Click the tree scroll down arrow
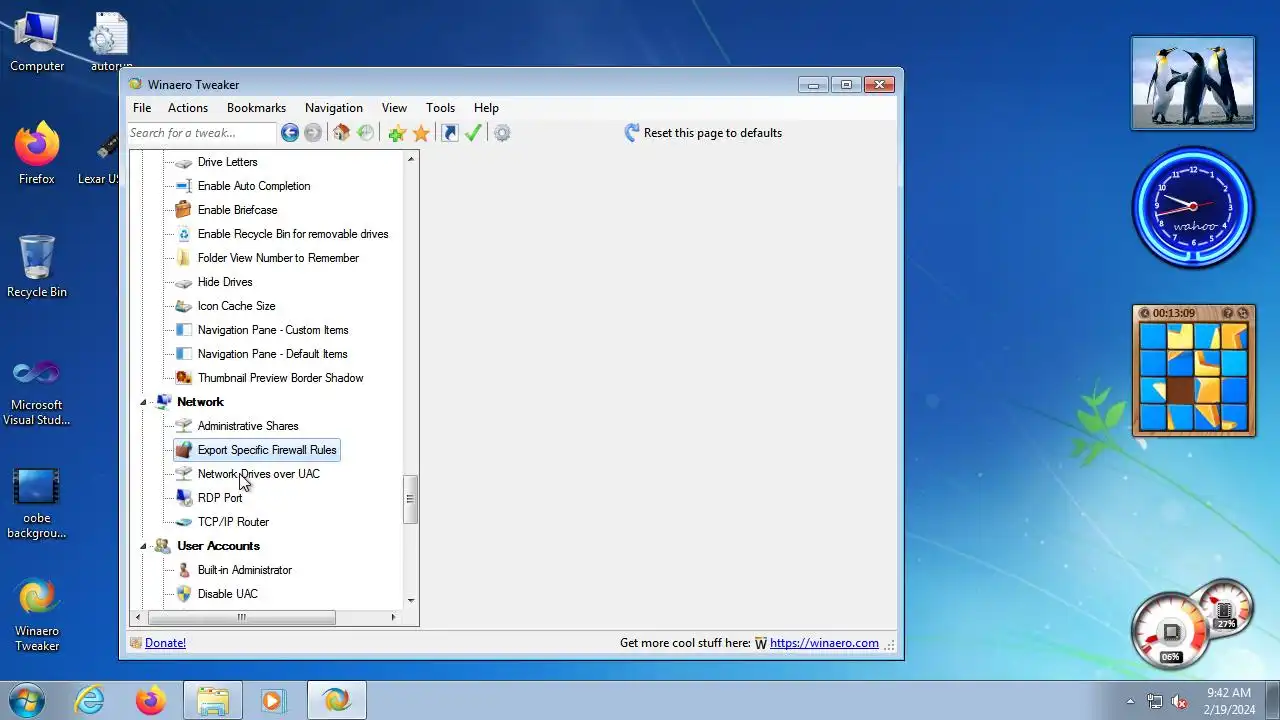The image size is (1280, 720). [x=410, y=601]
